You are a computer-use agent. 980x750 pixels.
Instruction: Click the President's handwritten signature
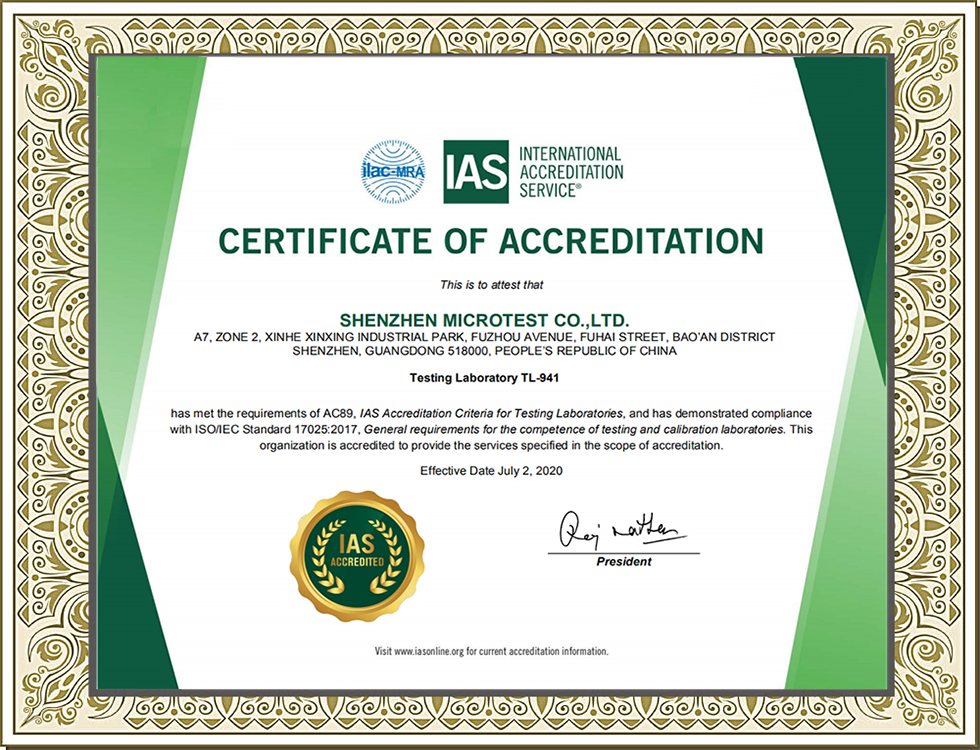pos(621,531)
